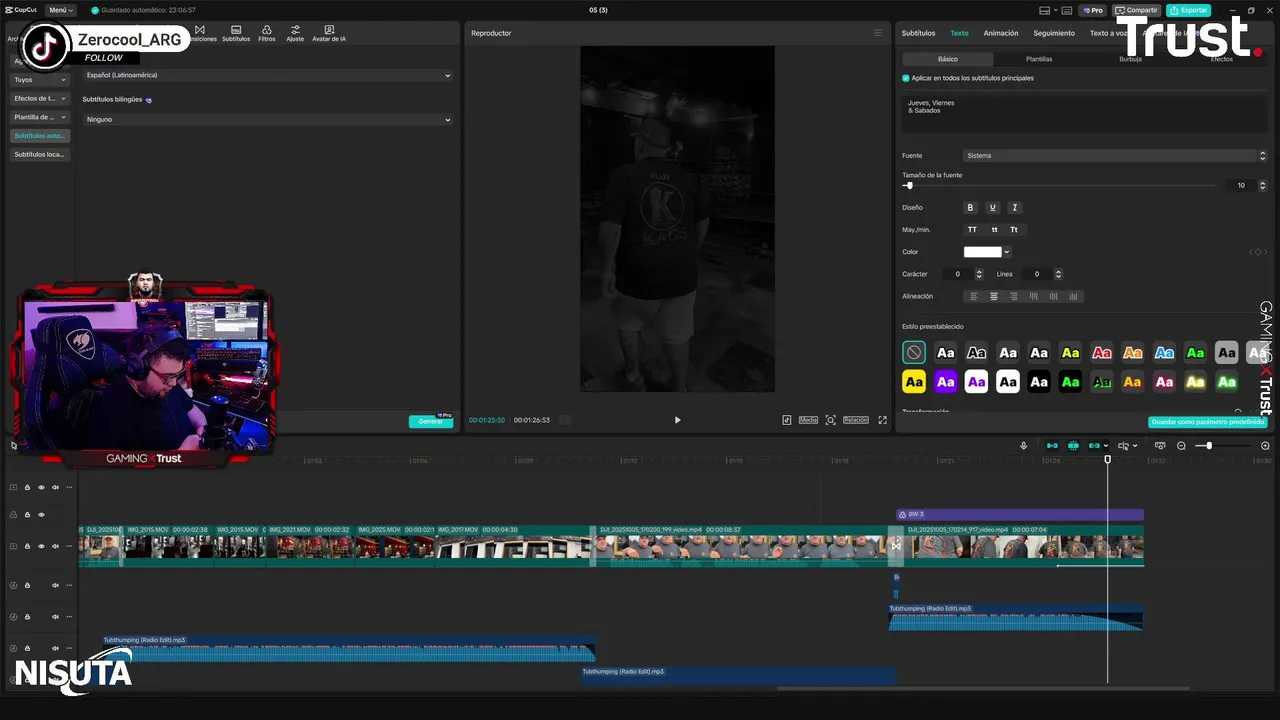Select the Plantillas sub-tab

(x=1039, y=59)
